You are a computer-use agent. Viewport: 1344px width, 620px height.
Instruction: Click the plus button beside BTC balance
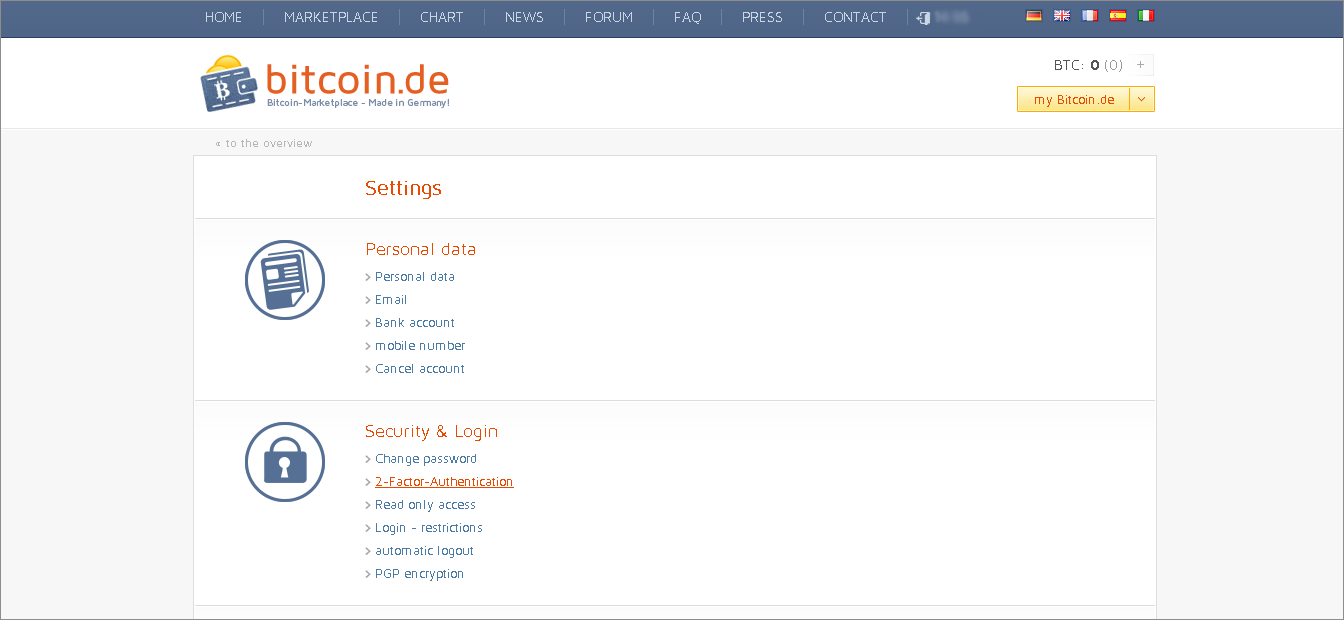coord(1141,65)
